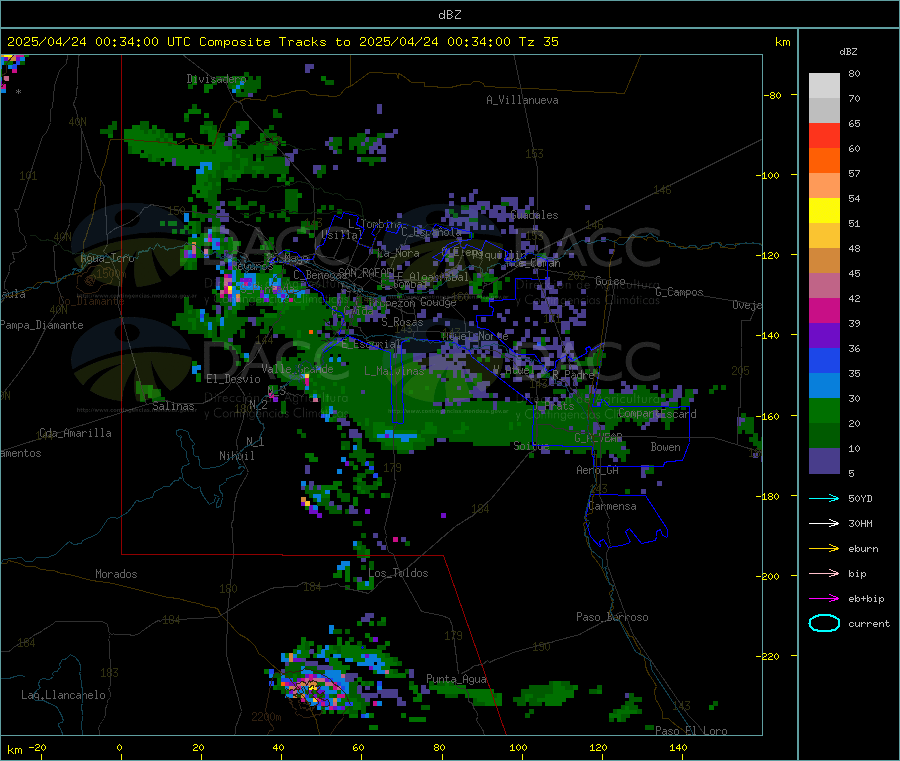
Task: Click the km unit label at bottom-left
Action: 14,750
